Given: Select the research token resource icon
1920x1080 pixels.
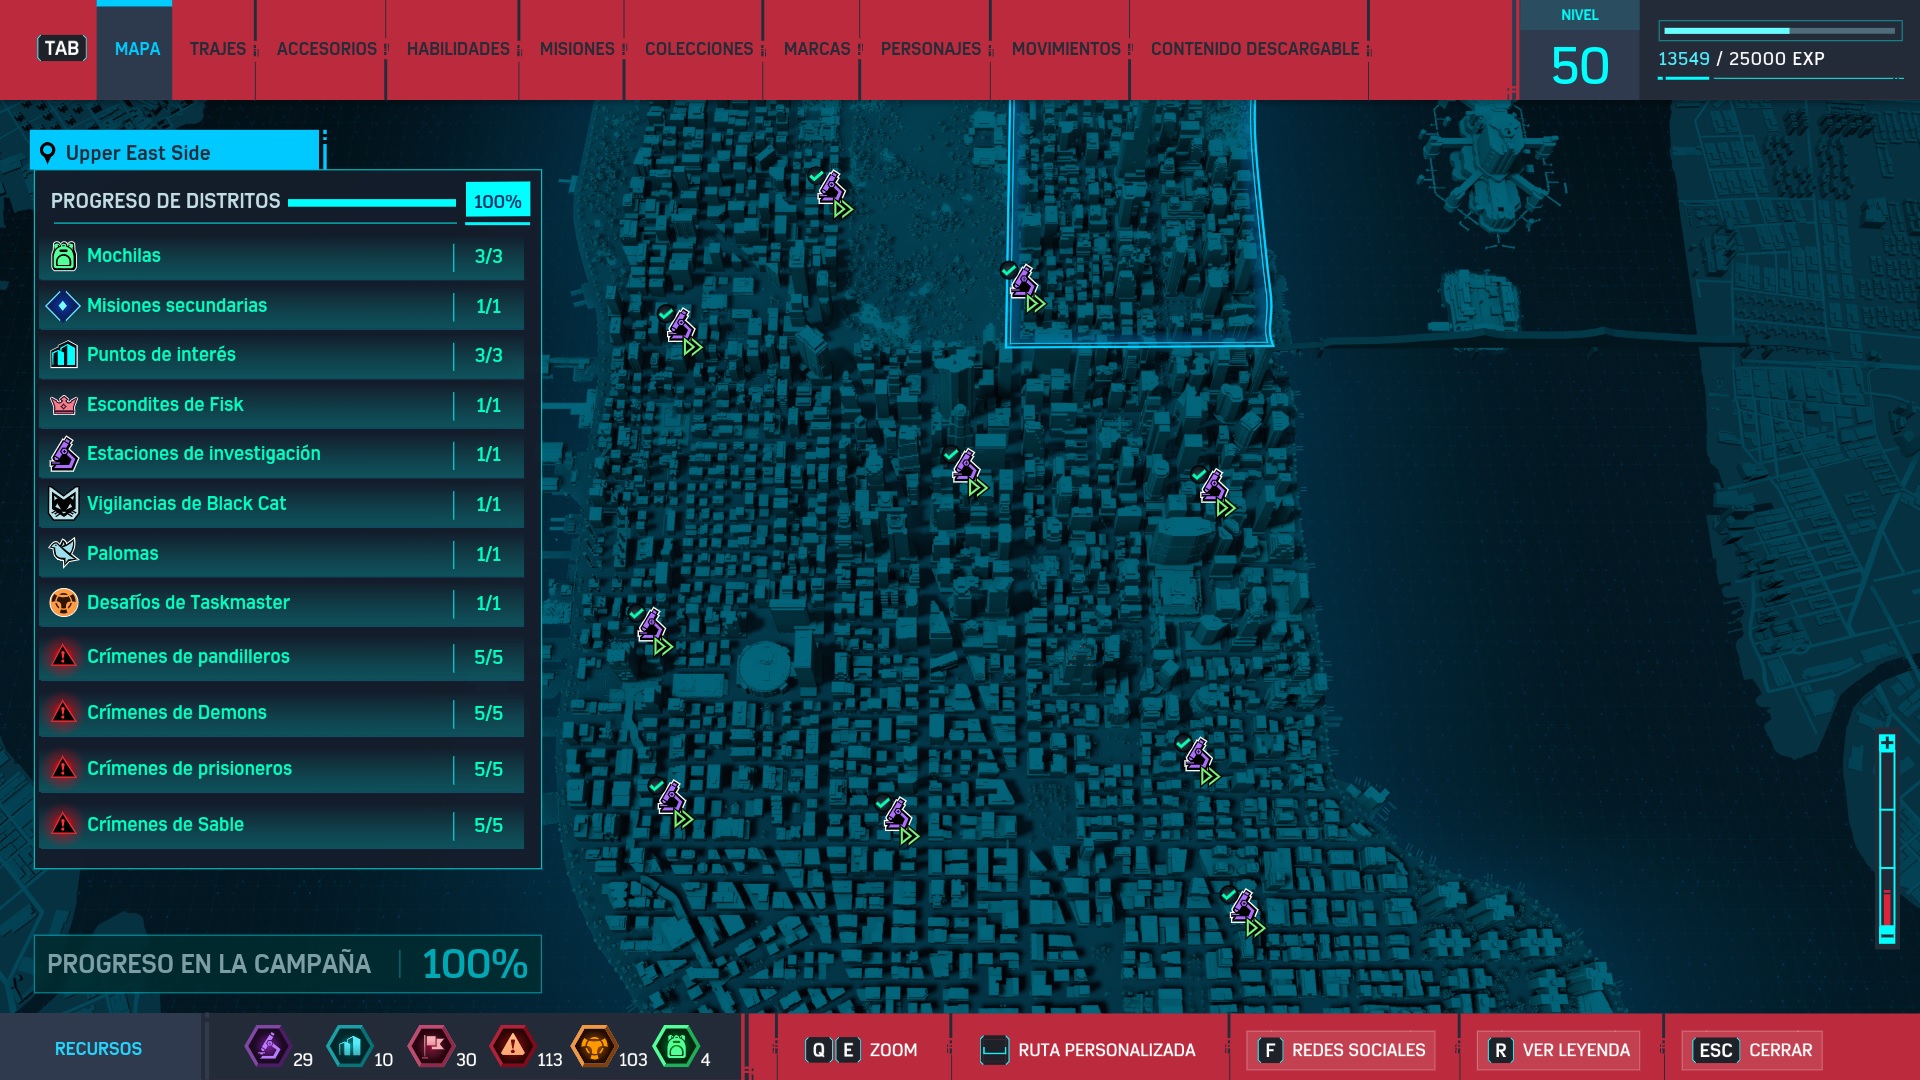Looking at the screenshot, I should [x=267, y=1047].
